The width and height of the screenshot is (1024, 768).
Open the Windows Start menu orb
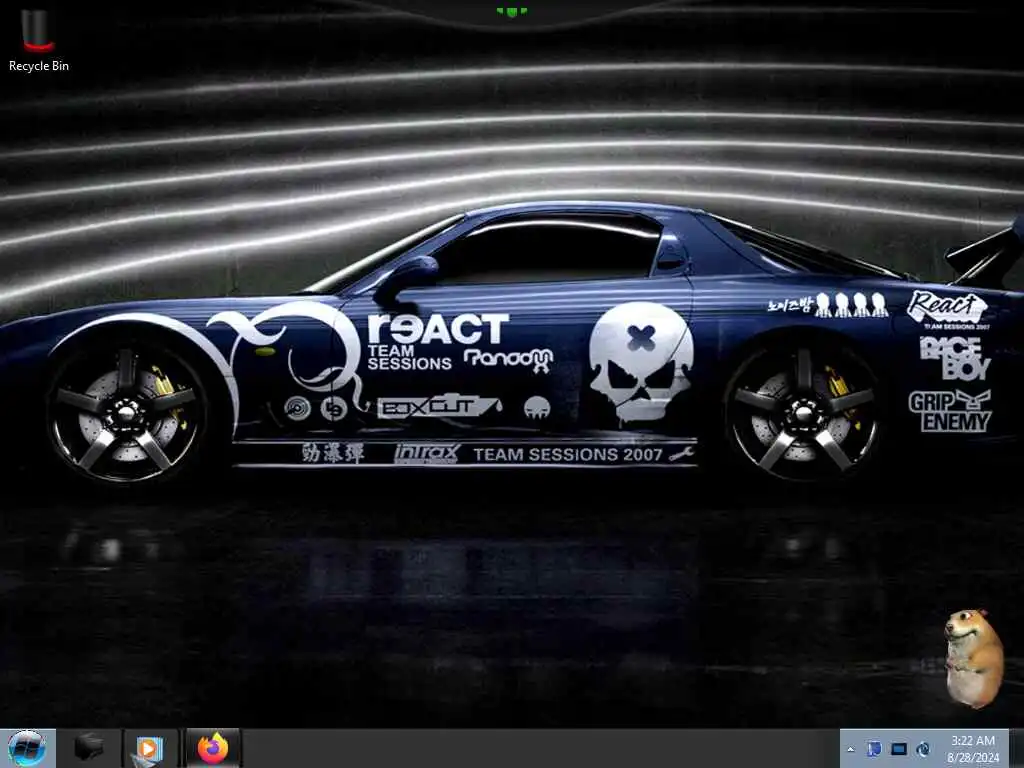click(x=27, y=748)
